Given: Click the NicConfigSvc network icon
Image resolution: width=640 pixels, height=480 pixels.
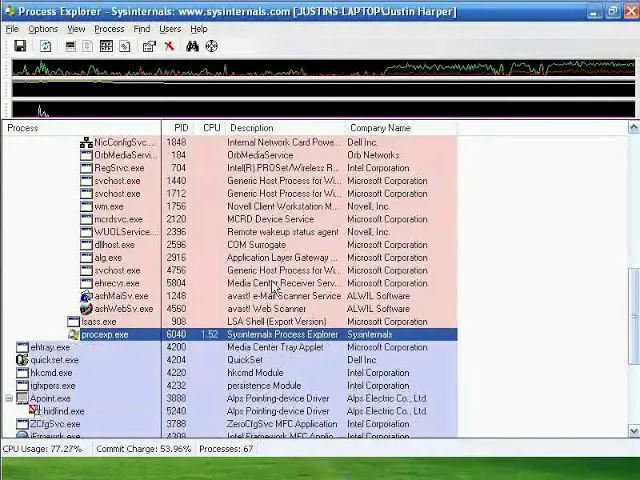Looking at the screenshot, I should [x=86, y=142].
